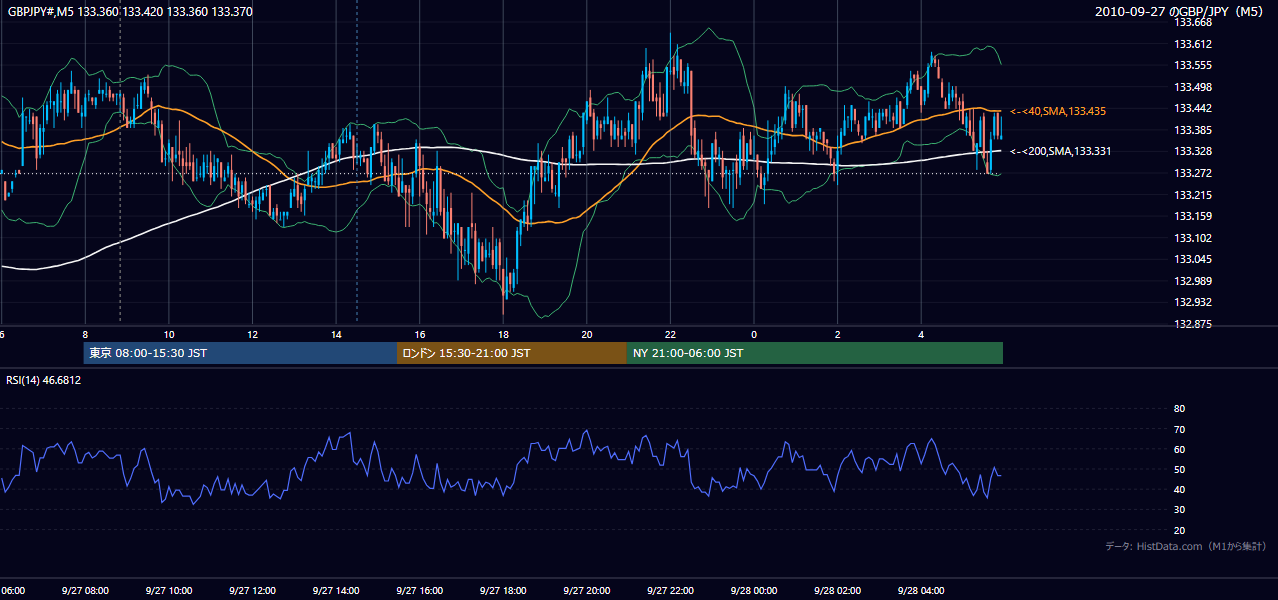This screenshot has width=1278, height=600.
Task: Click the 9/27 10:00 date axis label
Action: tap(168, 591)
